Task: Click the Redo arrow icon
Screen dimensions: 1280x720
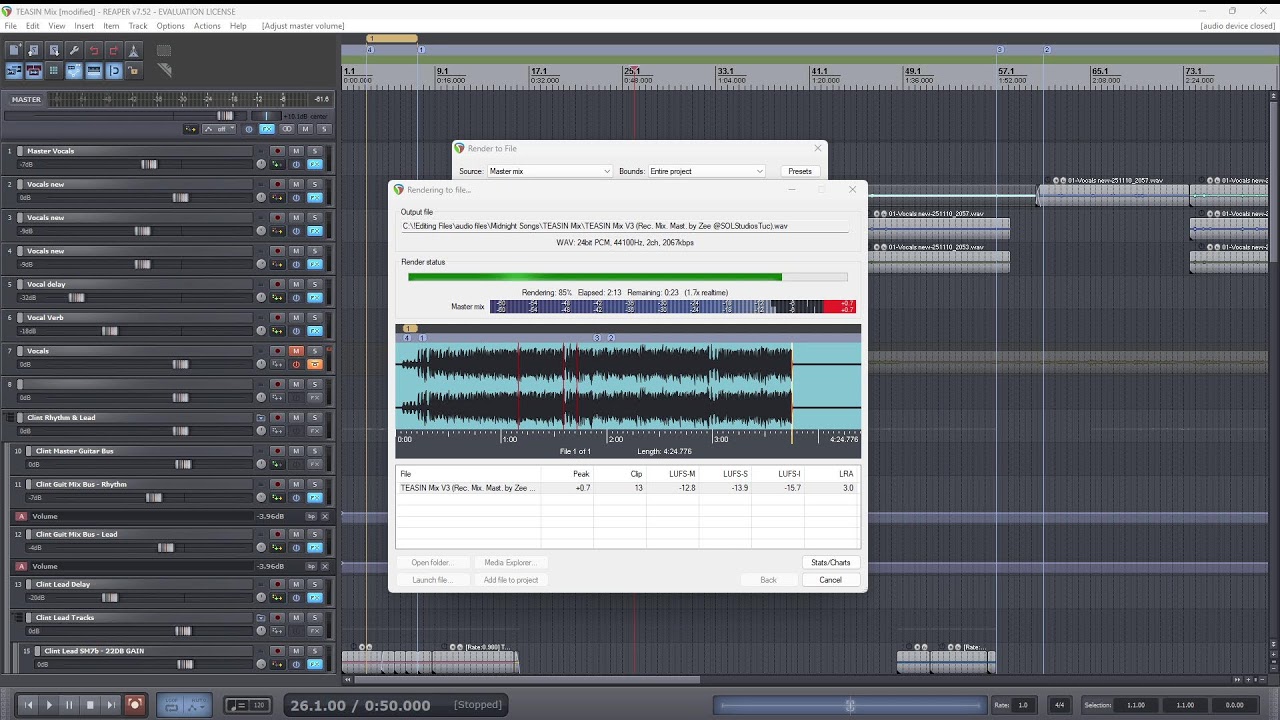Action: click(x=114, y=50)
